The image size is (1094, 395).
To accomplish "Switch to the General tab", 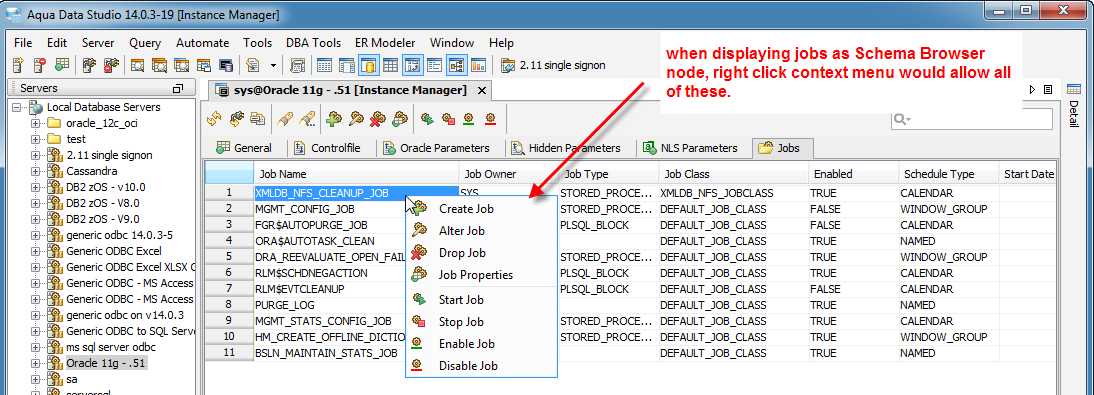I will click(x=243, y=148).
